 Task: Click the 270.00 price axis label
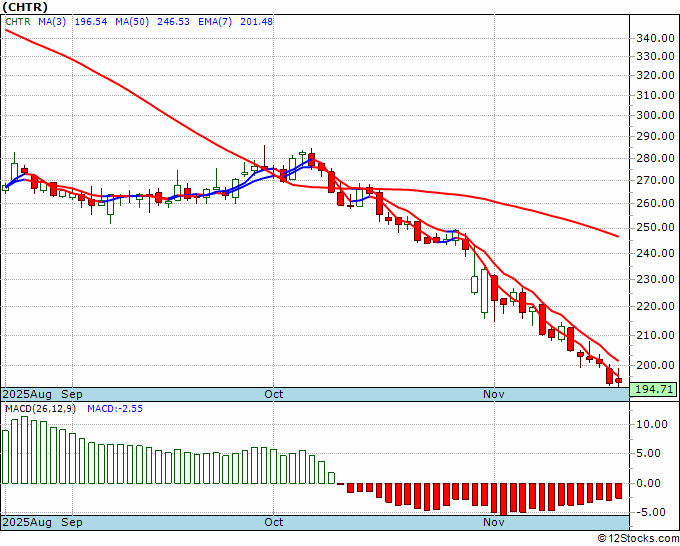[655, 180]
